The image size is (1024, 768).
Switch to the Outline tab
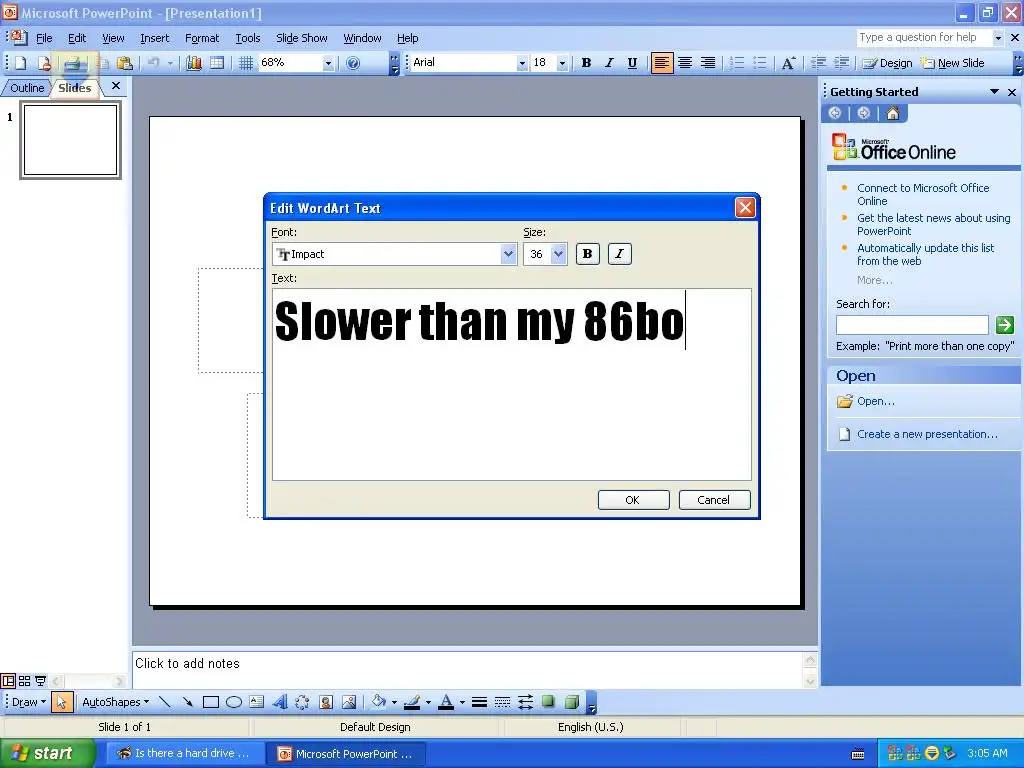tap(27, 88)
